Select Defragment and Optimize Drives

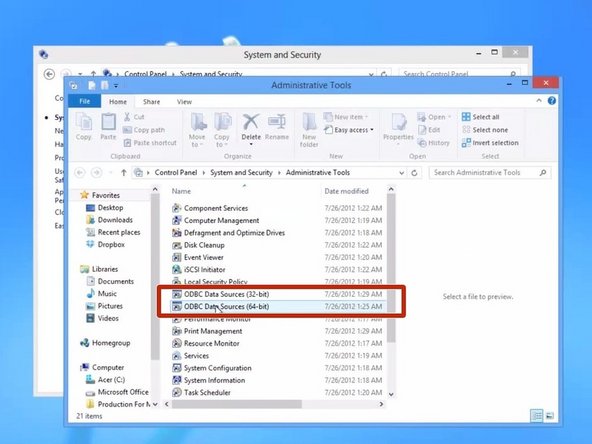point(228,233)
